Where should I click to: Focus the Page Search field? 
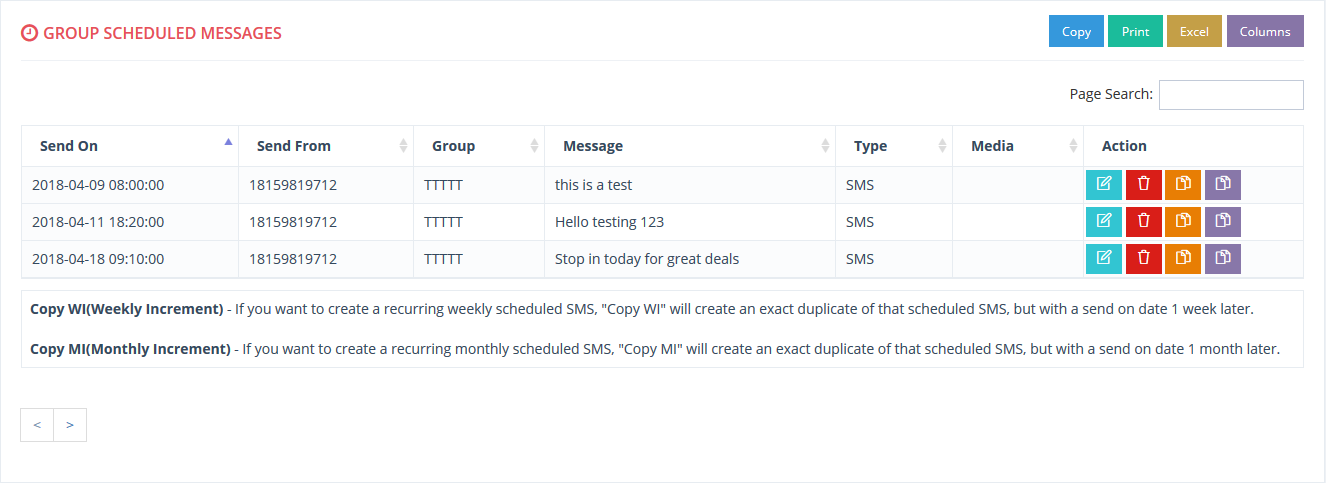[1231, 95]
